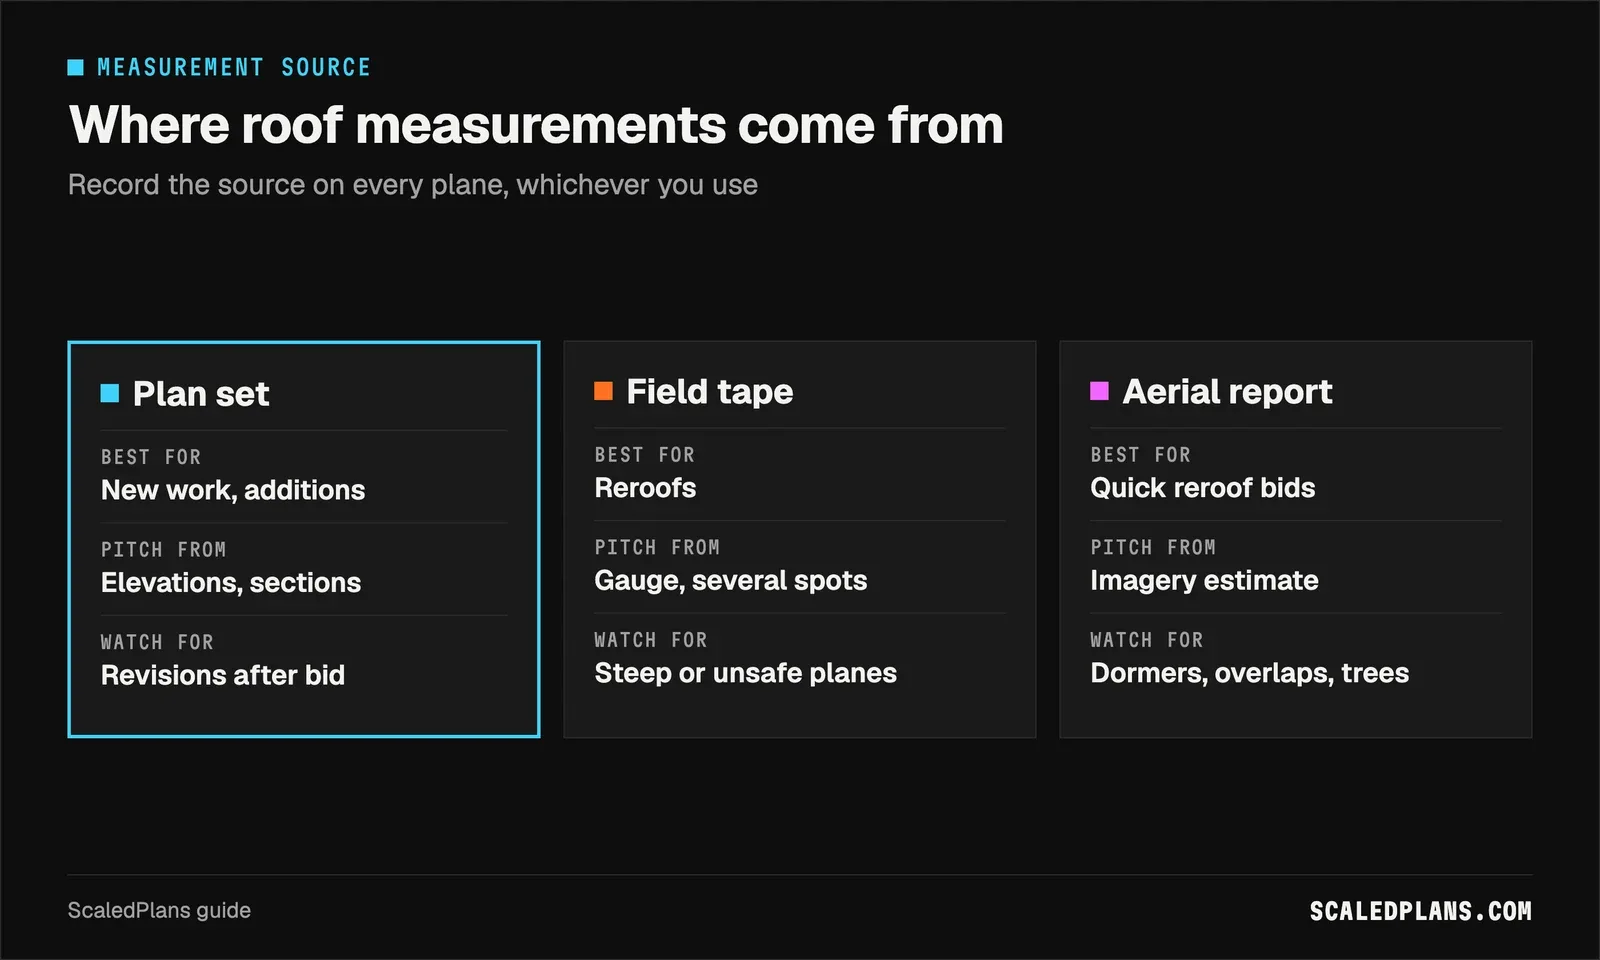
Task: Click BEST FOR label in Plan set card
Action: (151, 457)
